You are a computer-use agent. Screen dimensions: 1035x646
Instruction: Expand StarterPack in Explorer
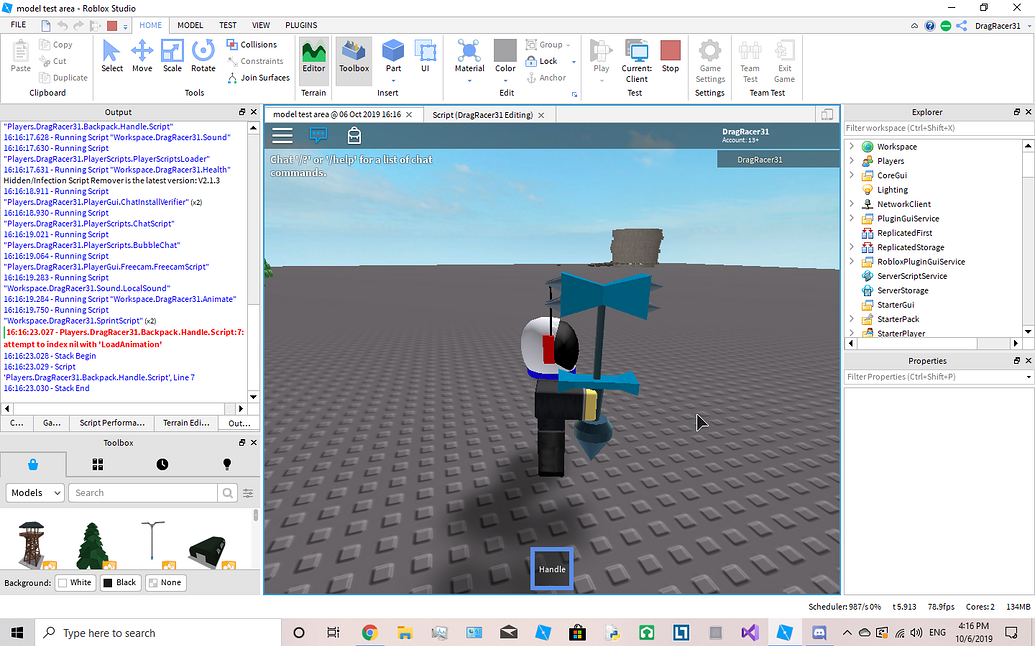tap(851, 319)
